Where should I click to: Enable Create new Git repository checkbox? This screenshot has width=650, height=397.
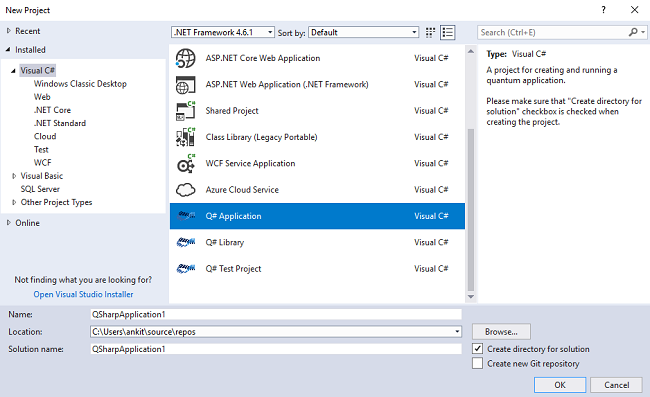point(478,363)
